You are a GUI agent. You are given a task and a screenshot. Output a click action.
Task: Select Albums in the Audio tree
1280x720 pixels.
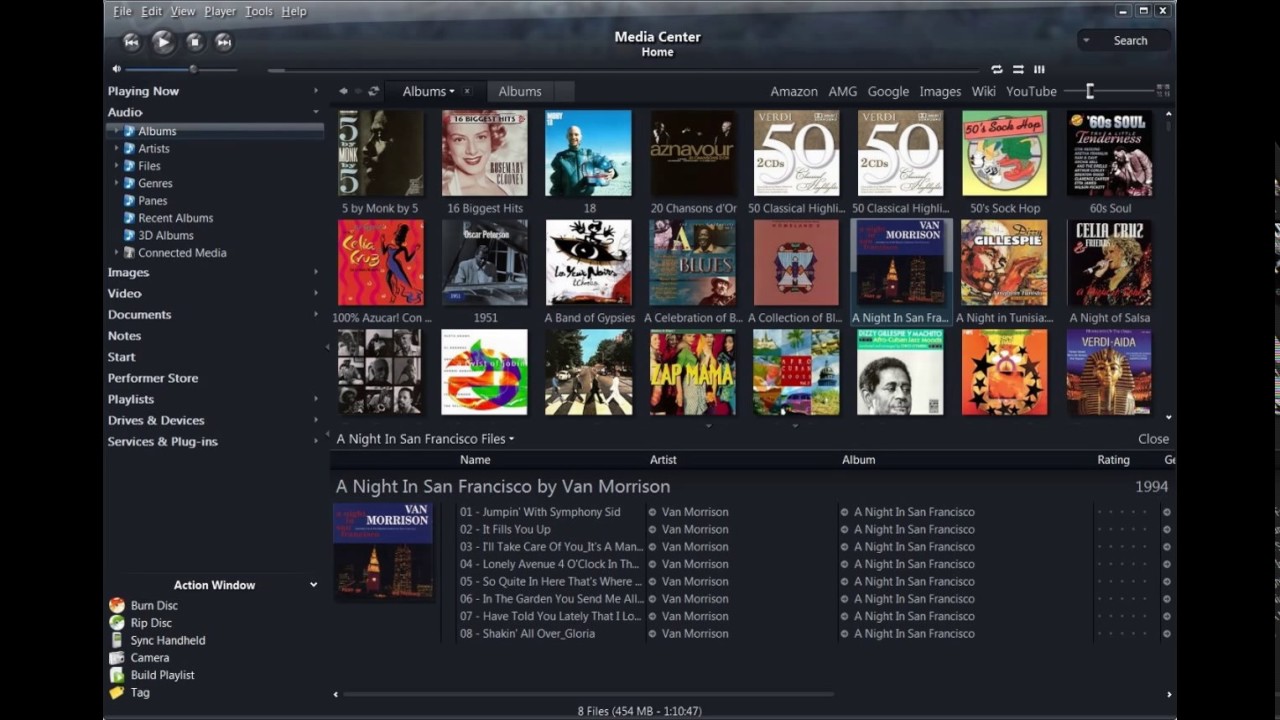click(x=157, y=131)
